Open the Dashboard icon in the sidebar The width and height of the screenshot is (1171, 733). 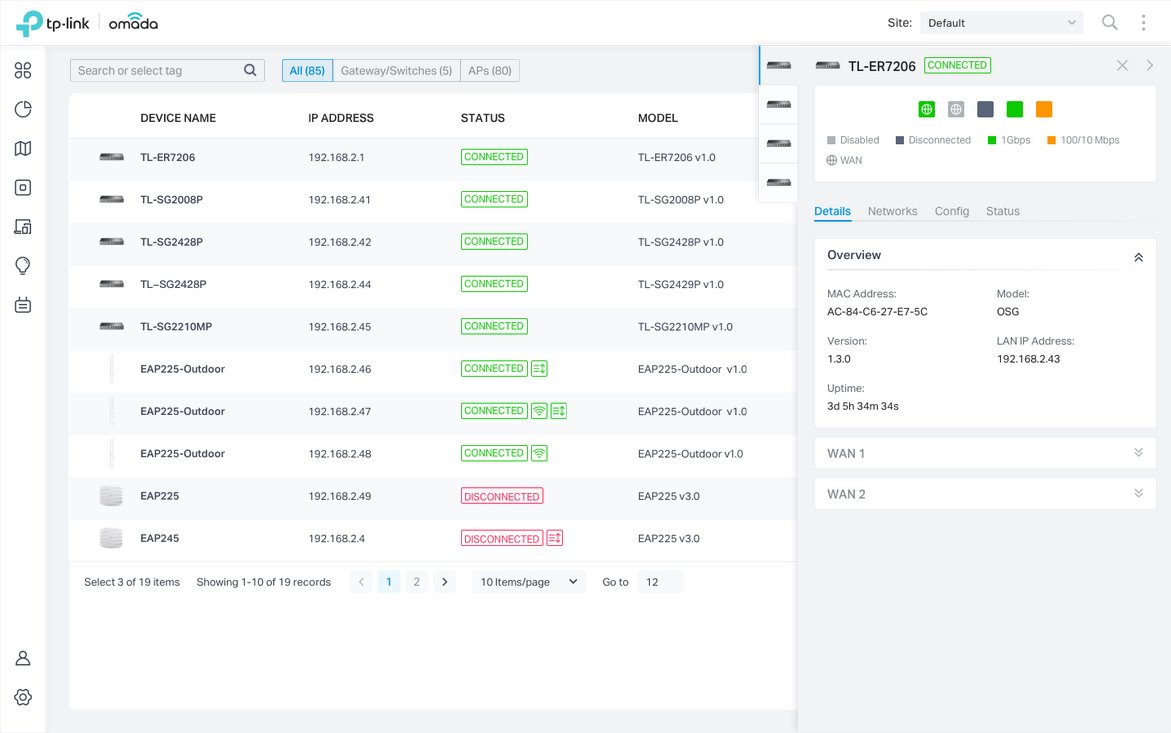pyautogui.click(x=23, y=70)
